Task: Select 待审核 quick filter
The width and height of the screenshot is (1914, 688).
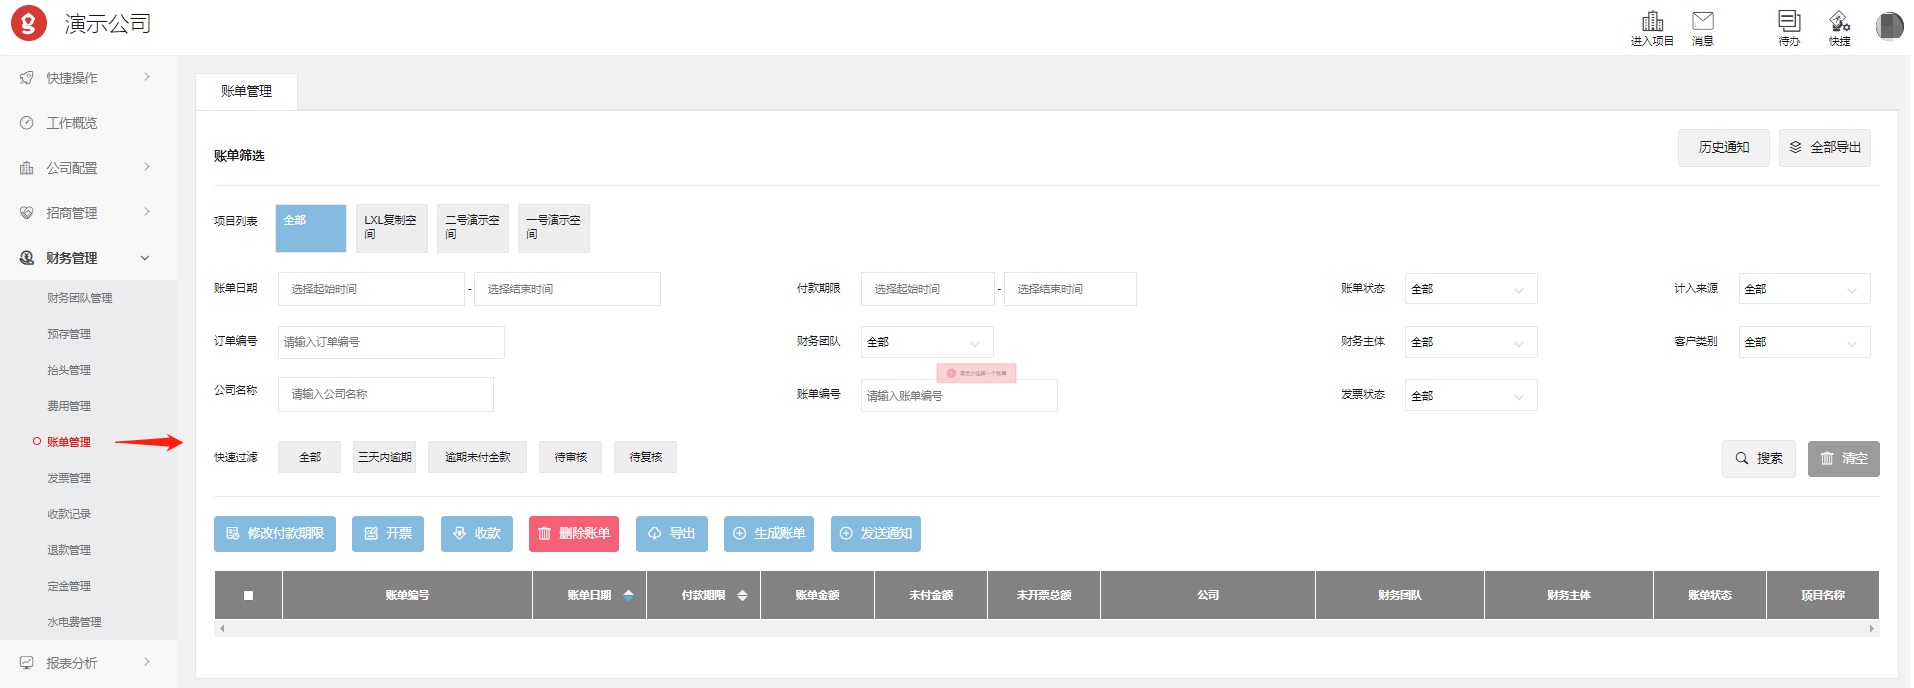Action: pos(570,457)
